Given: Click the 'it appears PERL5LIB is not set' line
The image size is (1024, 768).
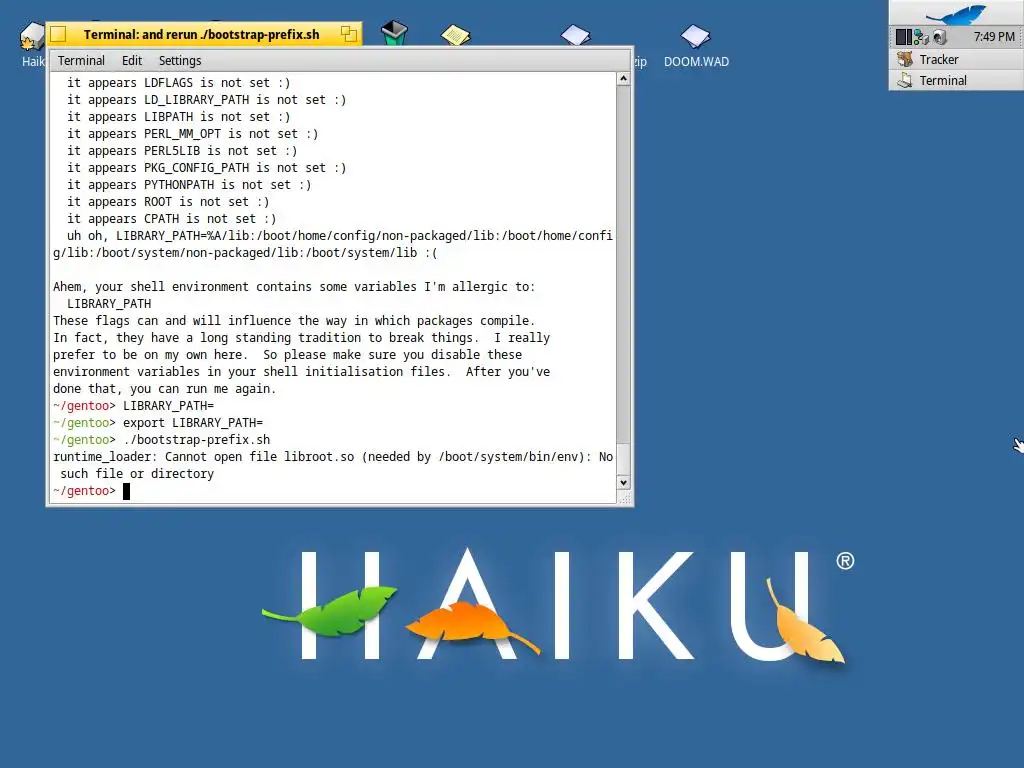Looking at the screenshot, I should (182, 151).
